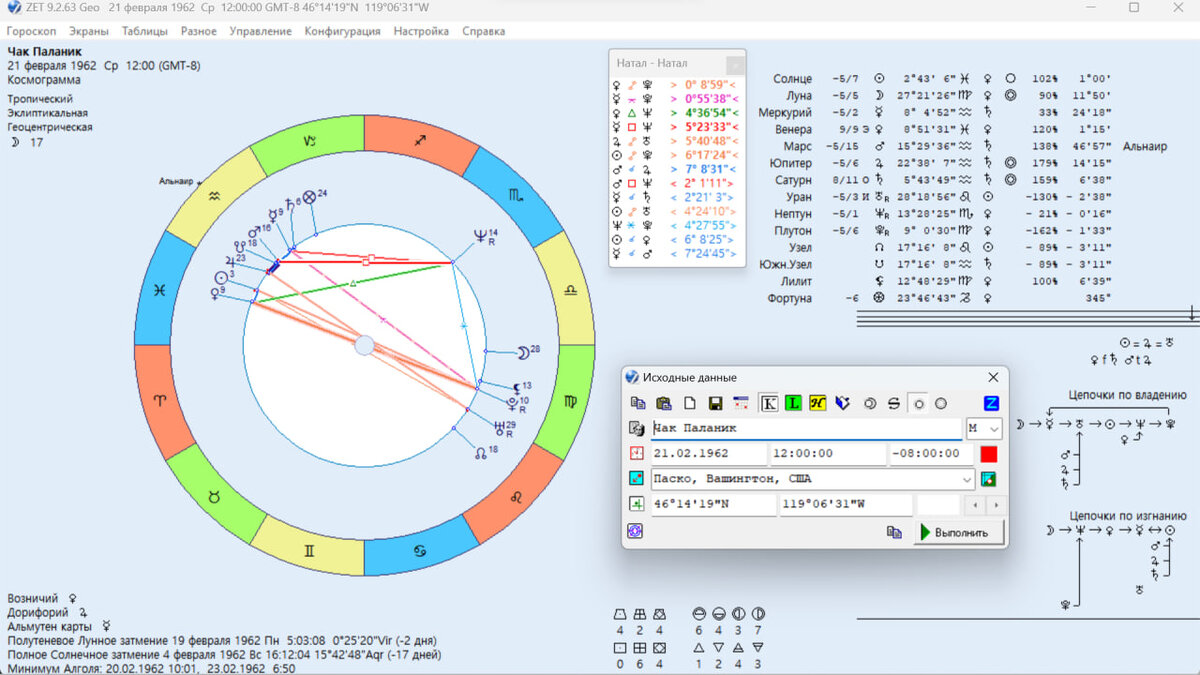Open the database table icon in dialog toolbar
This screenshot has width=1200, height=675.
click(x=741, y=403)
